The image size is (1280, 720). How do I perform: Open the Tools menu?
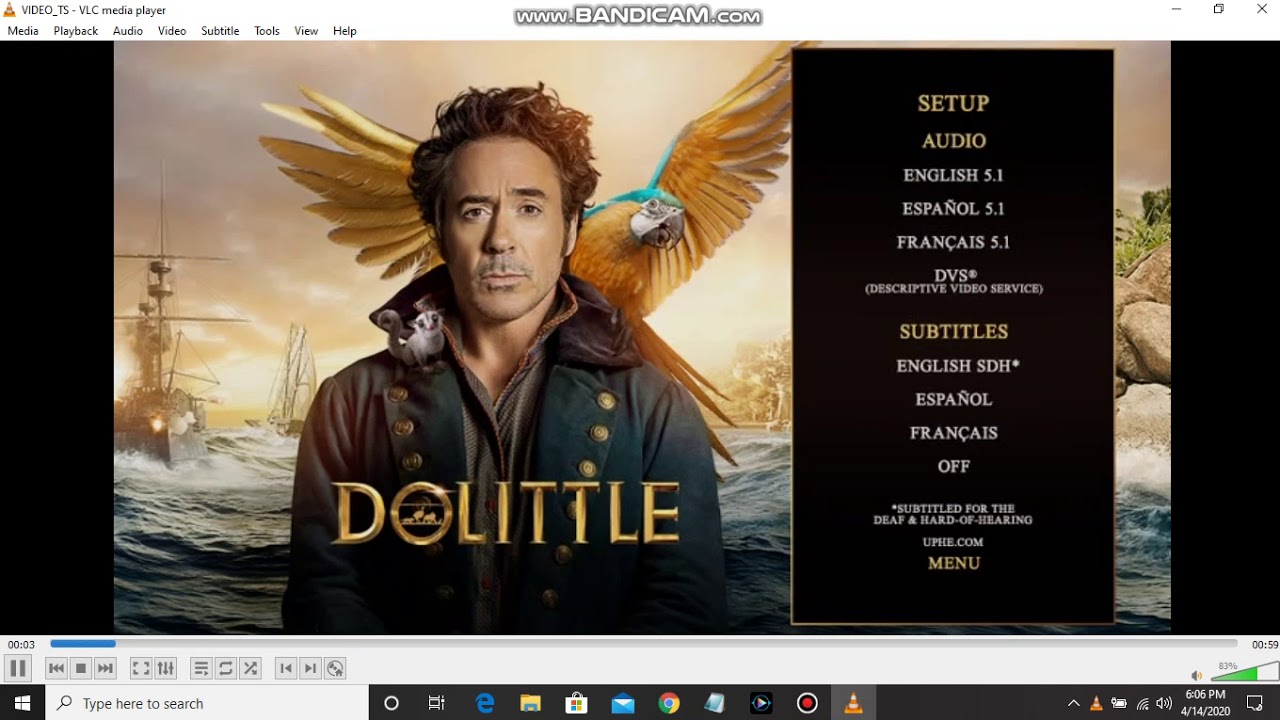(x=267, y=31)
